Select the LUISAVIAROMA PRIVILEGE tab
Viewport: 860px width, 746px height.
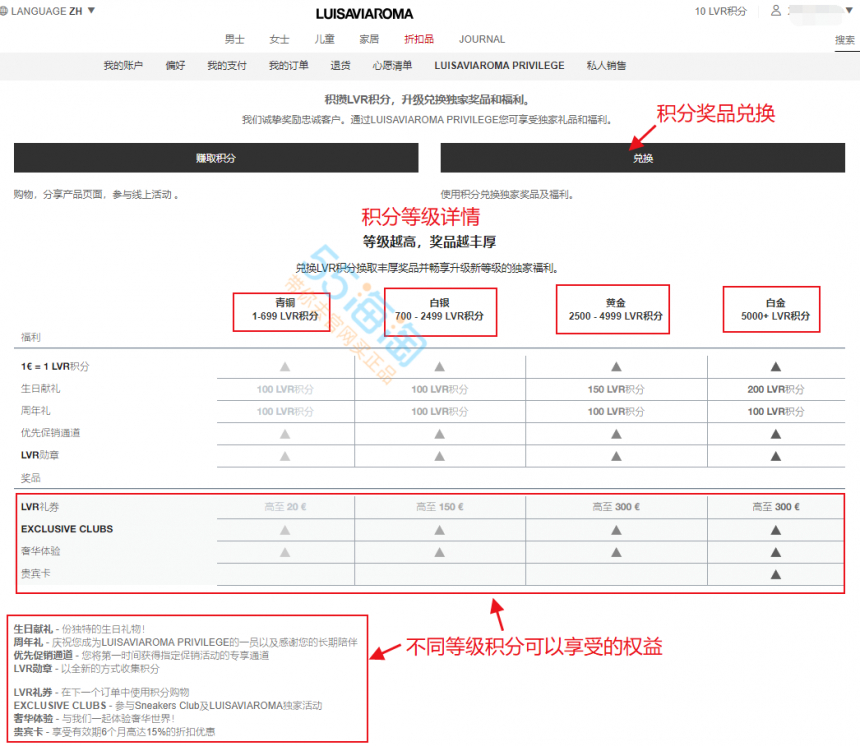point(499,66)
